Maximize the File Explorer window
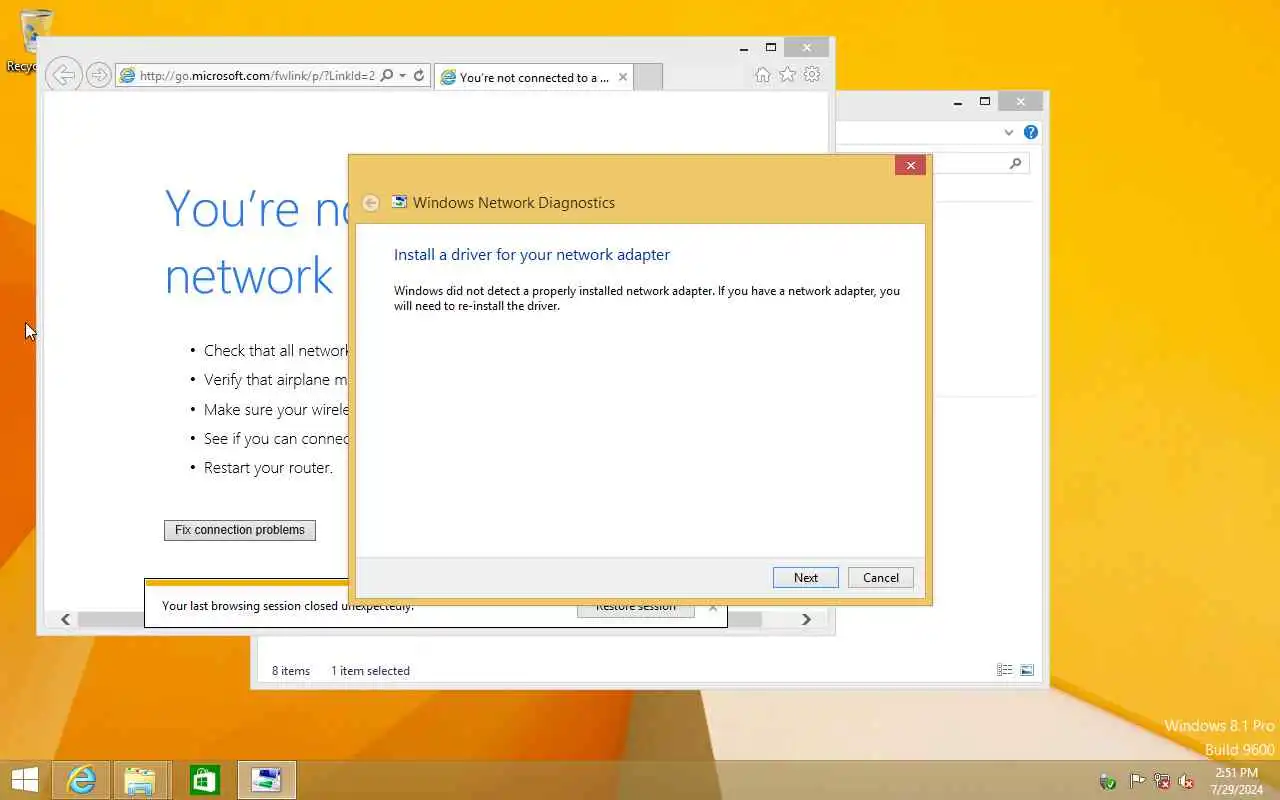The height and width of the screenshot is (800, 1280). tap(985, 101)
